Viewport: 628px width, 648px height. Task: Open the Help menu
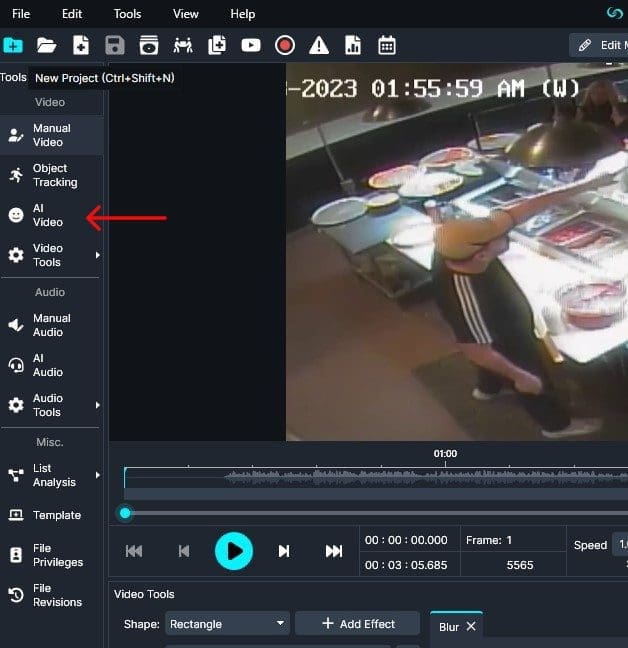(243, 14)
